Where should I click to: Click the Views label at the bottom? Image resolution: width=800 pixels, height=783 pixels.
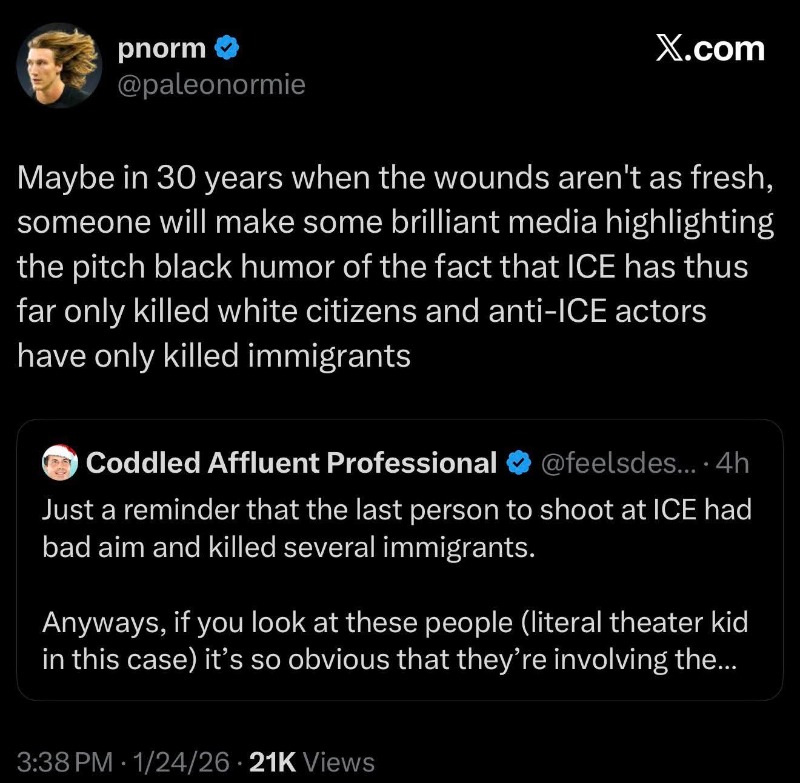(338, 762)
